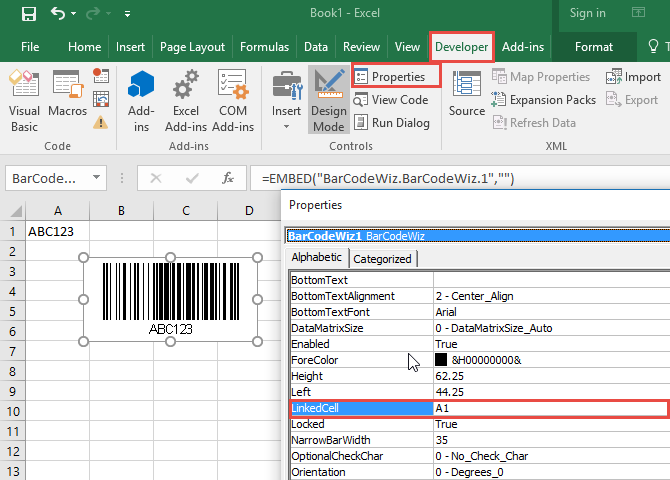670x480 pixels.
Task: Click the Cancel X icon in formula bar
Action: point(156,178)
